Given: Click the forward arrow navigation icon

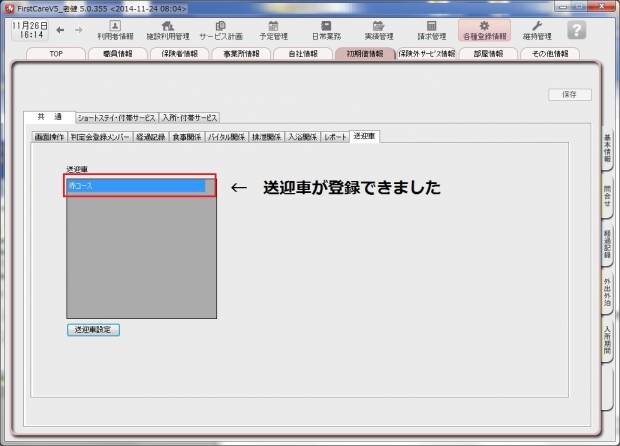Looking at the screenshot, I should click(x=78, y=30).
